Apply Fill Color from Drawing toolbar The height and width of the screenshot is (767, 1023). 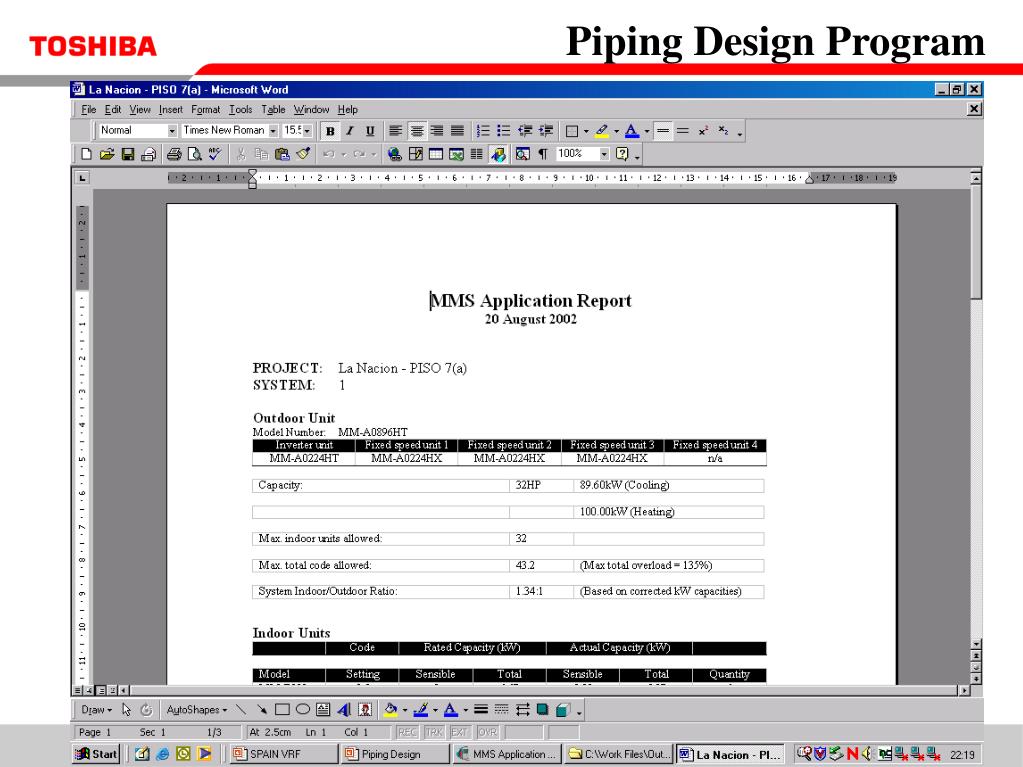pos(391,710)
